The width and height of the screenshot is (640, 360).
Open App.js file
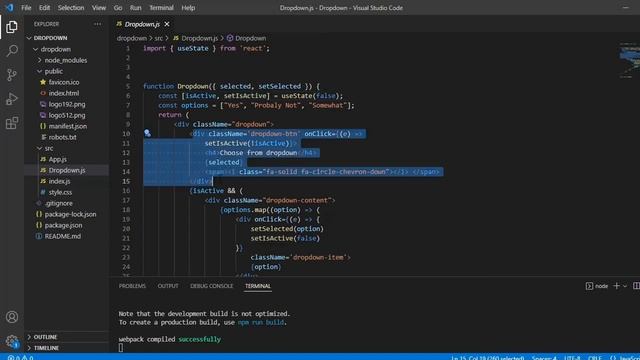click(58, 159)
